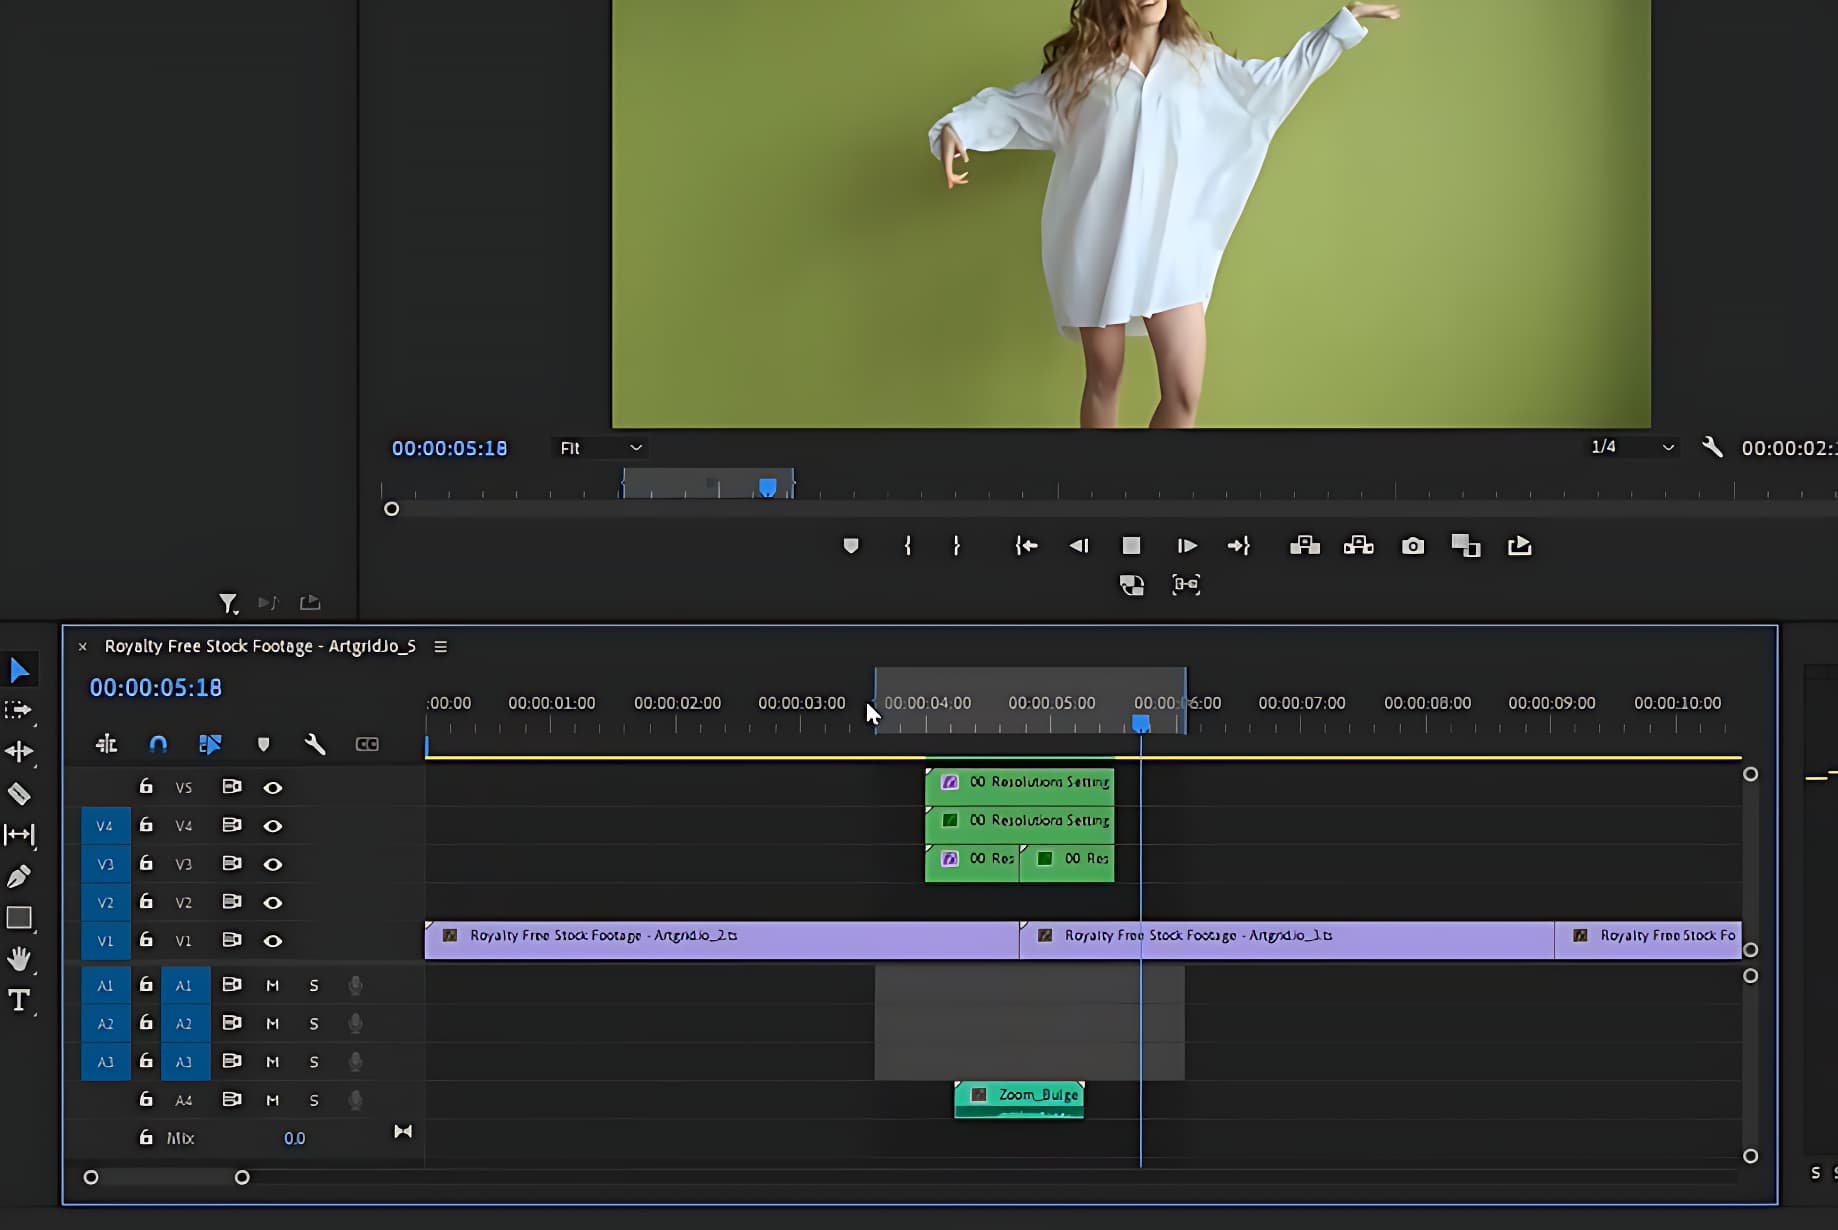The image size is (1838, 1230).
Task: Click the Export Frame camera icon
Action: (1412, 546)
